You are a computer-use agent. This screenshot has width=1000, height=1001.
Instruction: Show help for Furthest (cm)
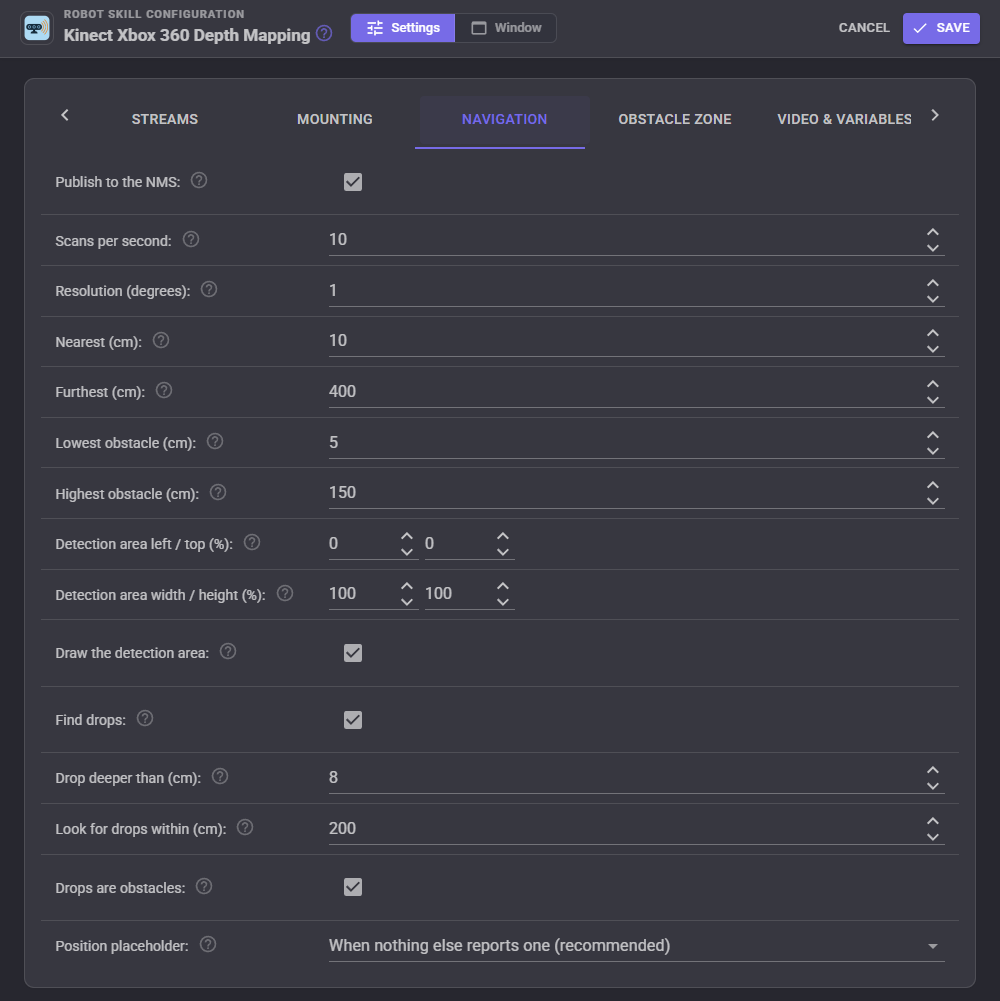[164, 390]
